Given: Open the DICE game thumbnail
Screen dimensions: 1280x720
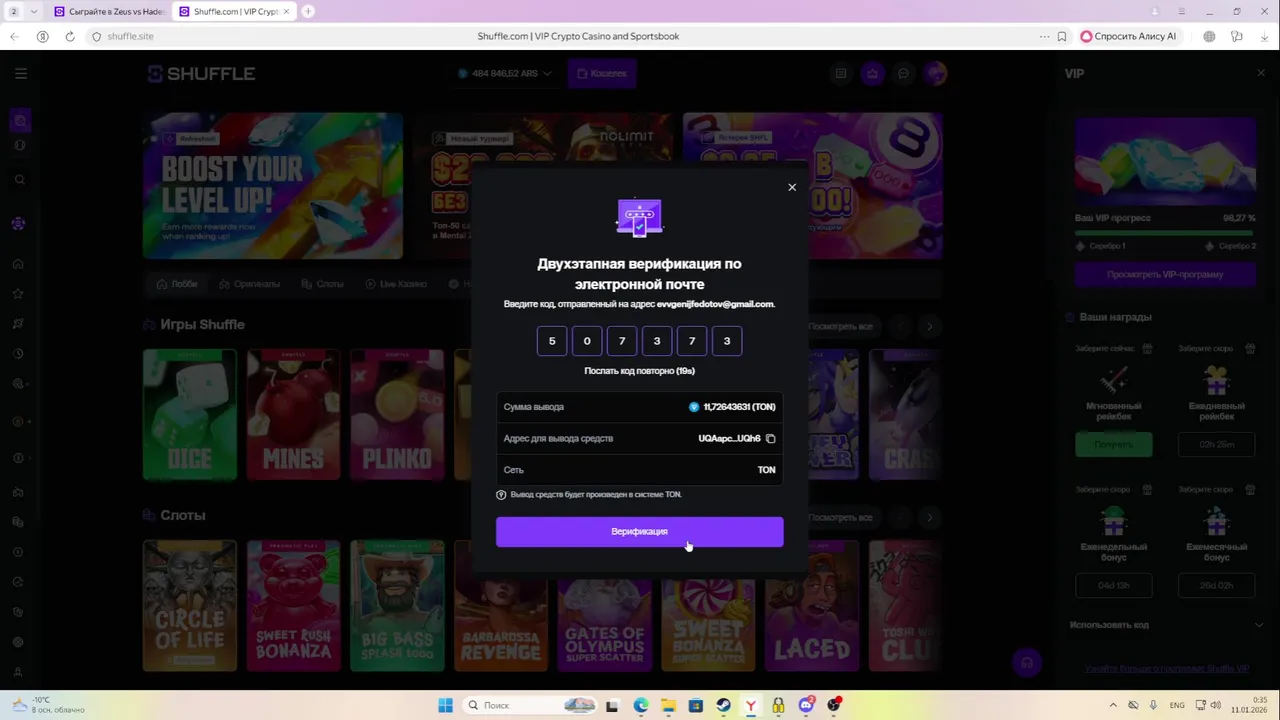Looking at the screenshot, I should (190, 415).
